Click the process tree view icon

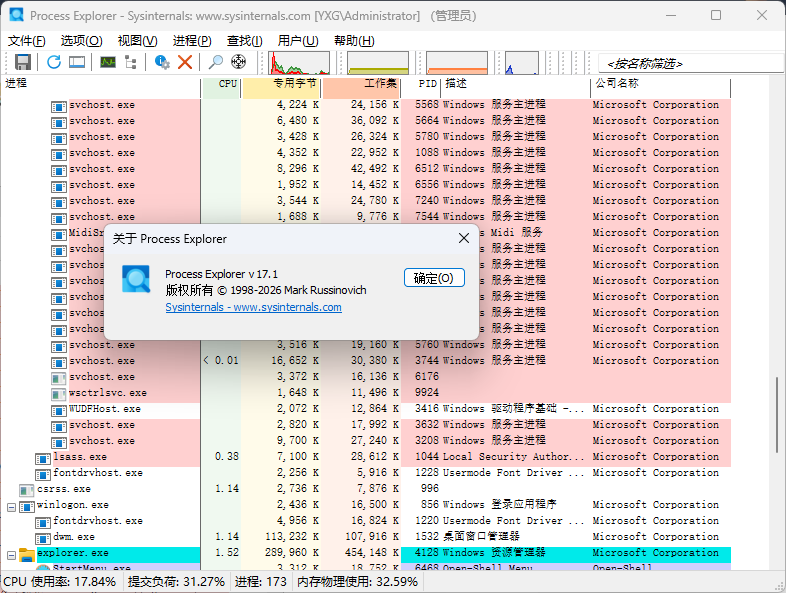(x=131, y=62)
